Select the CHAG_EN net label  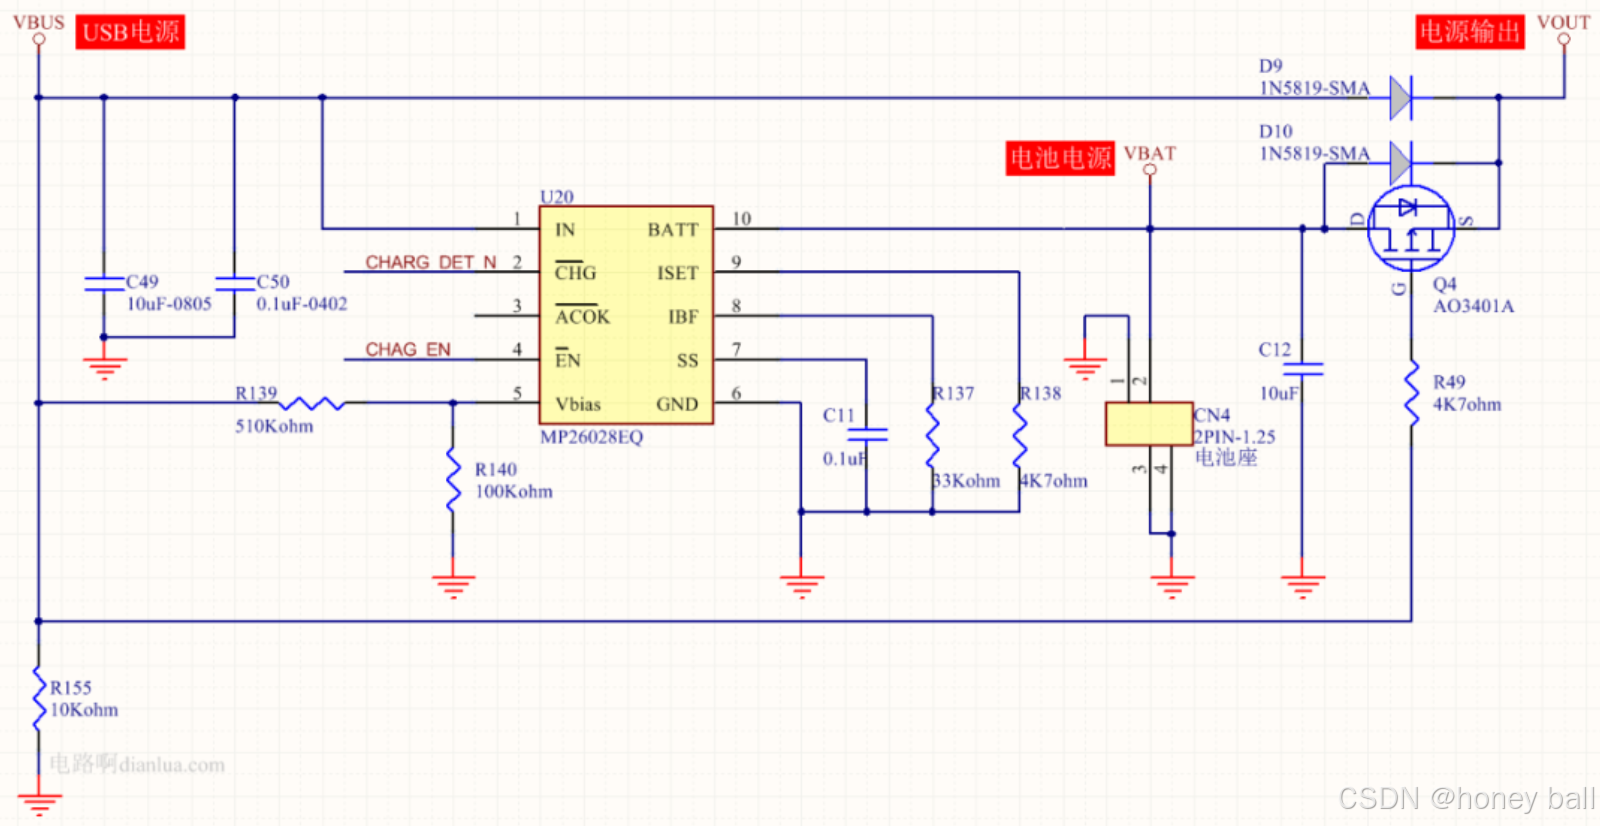click(408, 349)
